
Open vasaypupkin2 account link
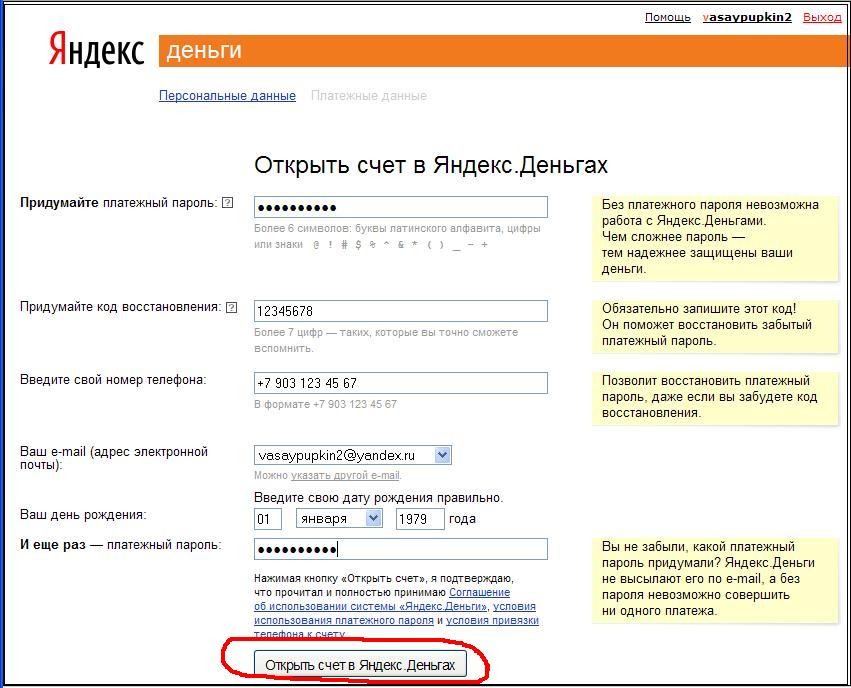click(x=747, y=17)
